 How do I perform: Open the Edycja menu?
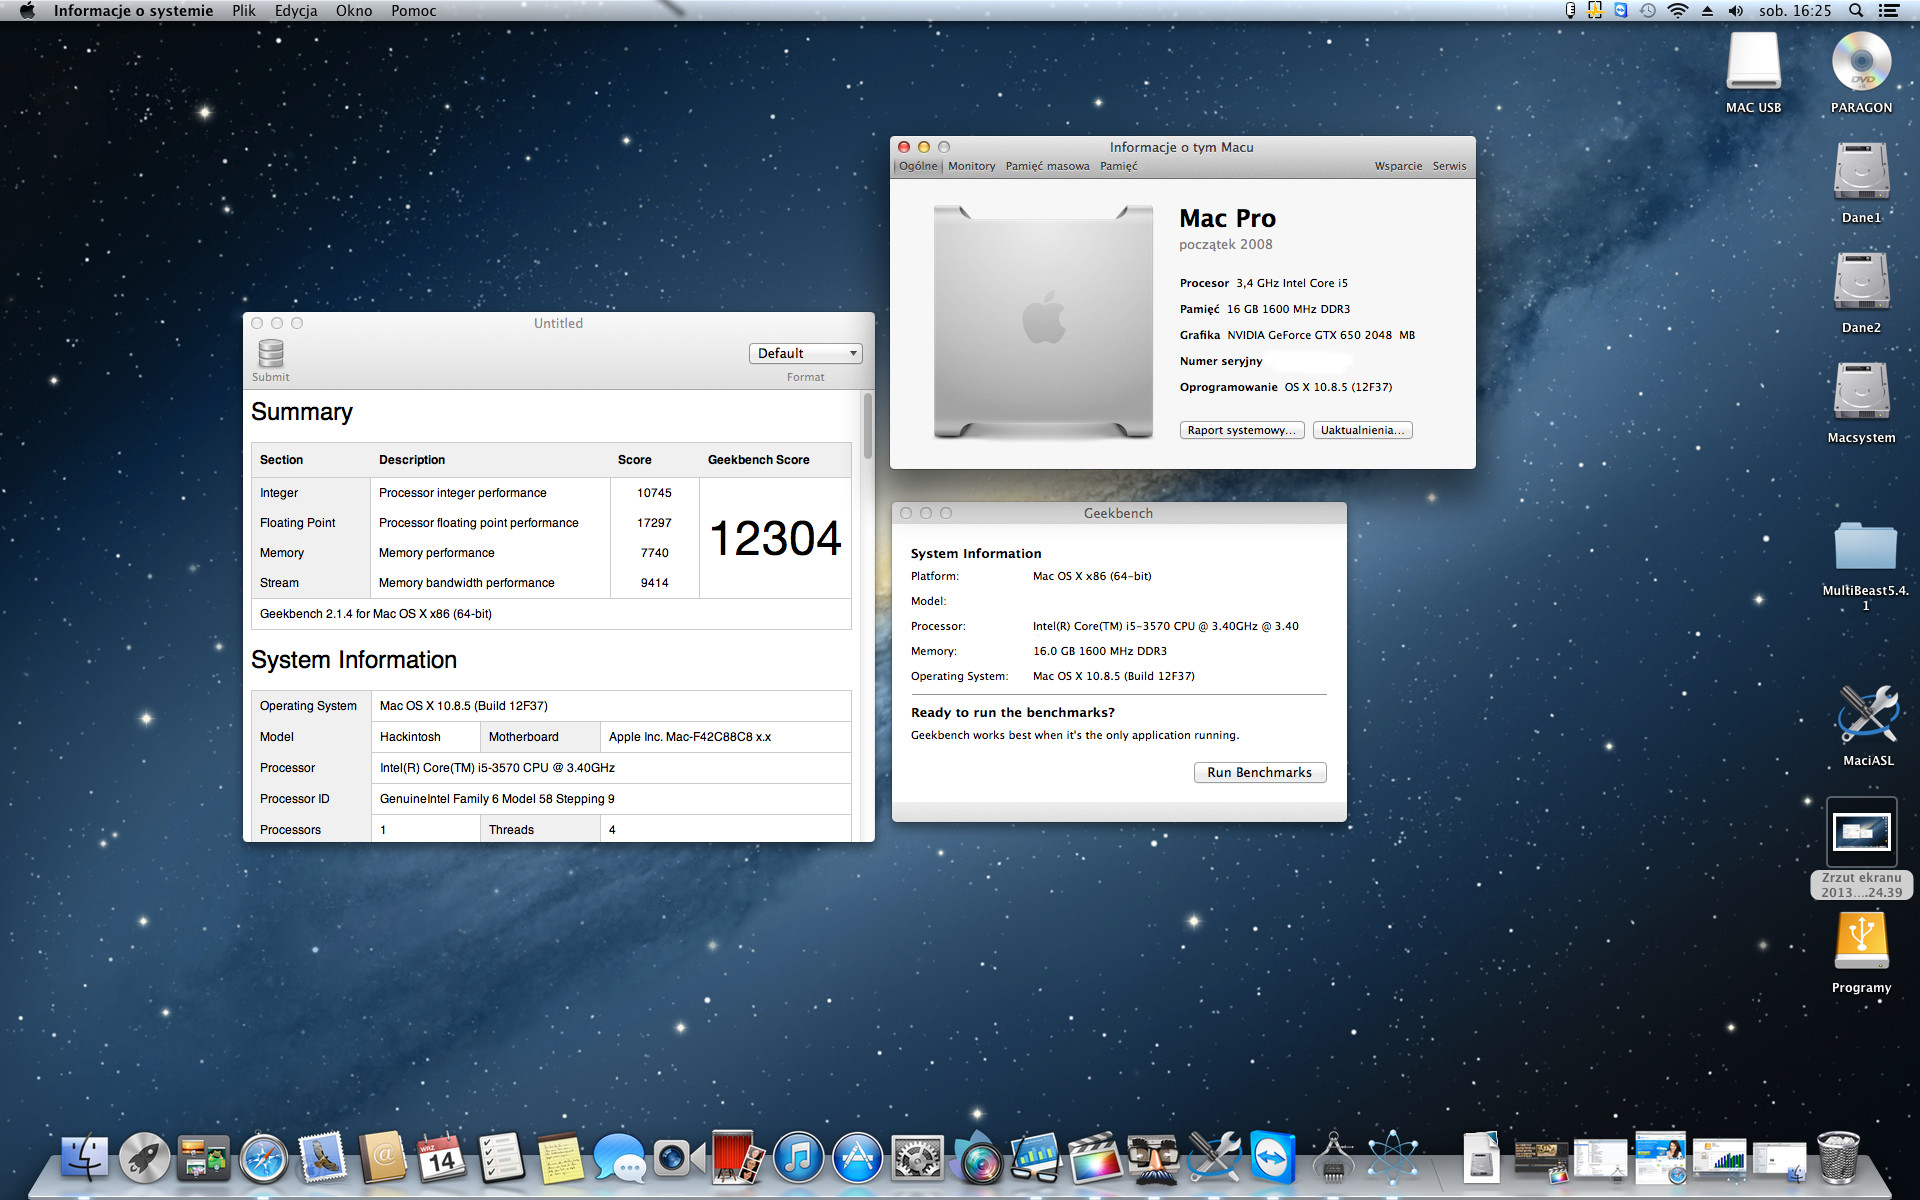pyautogui.click(x=296, y=11)
